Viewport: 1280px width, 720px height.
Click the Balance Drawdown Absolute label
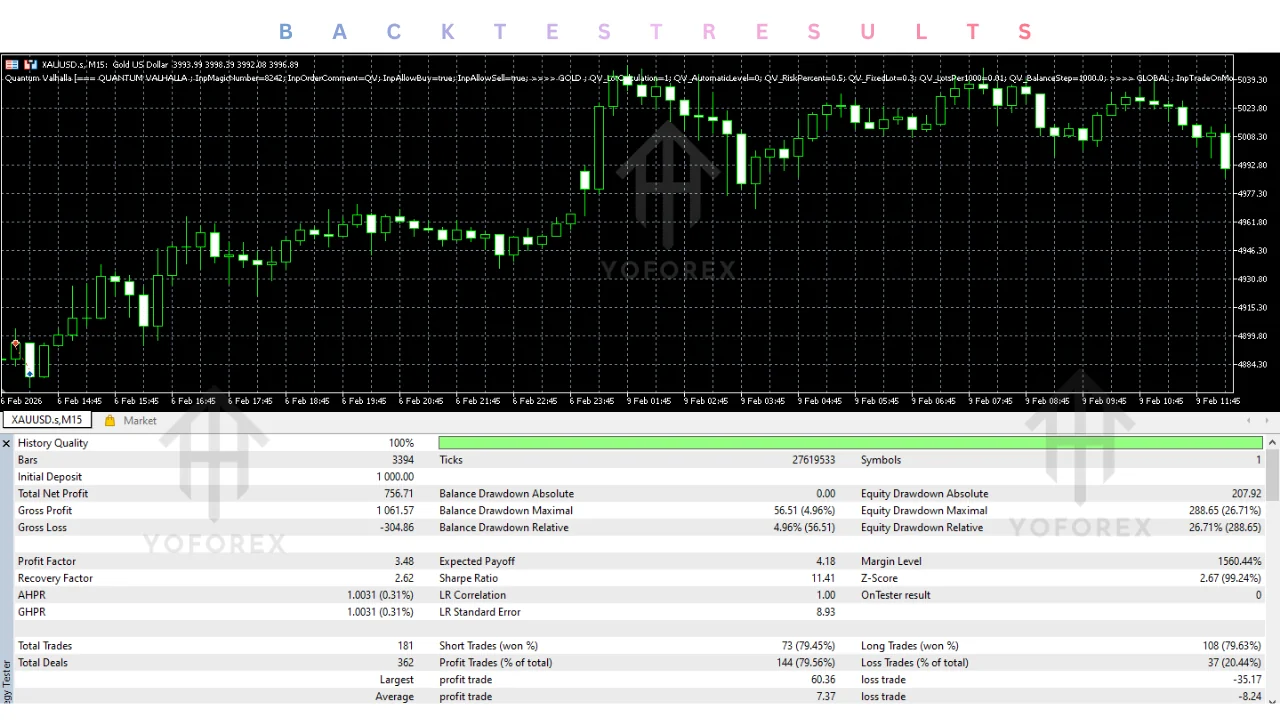tap(506, 494)
